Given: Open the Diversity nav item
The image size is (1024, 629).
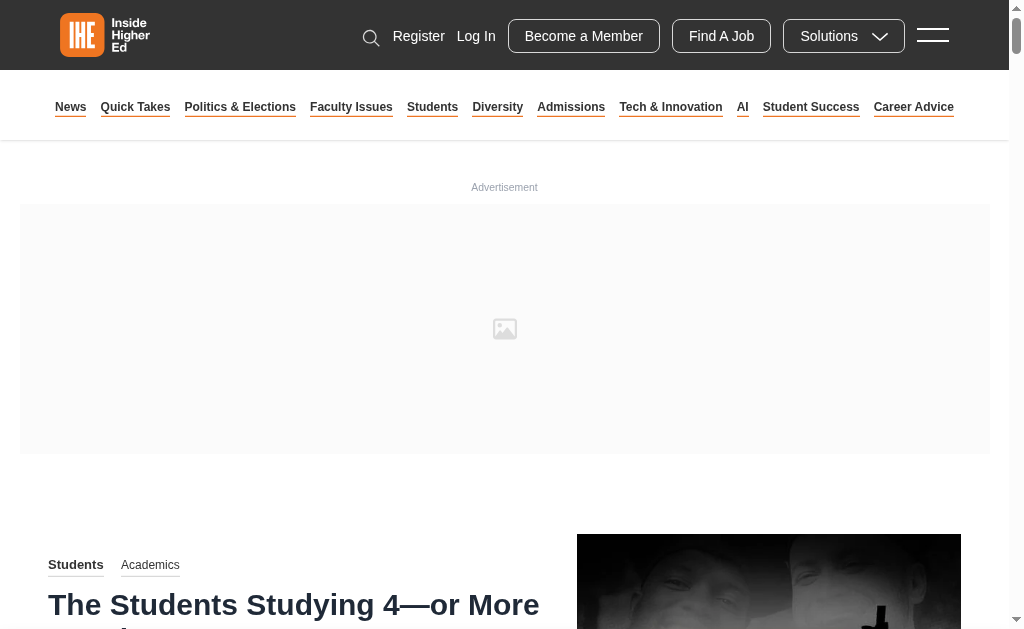Looking at the screenshot, I should pyautogui.click(x=497, y=107).
